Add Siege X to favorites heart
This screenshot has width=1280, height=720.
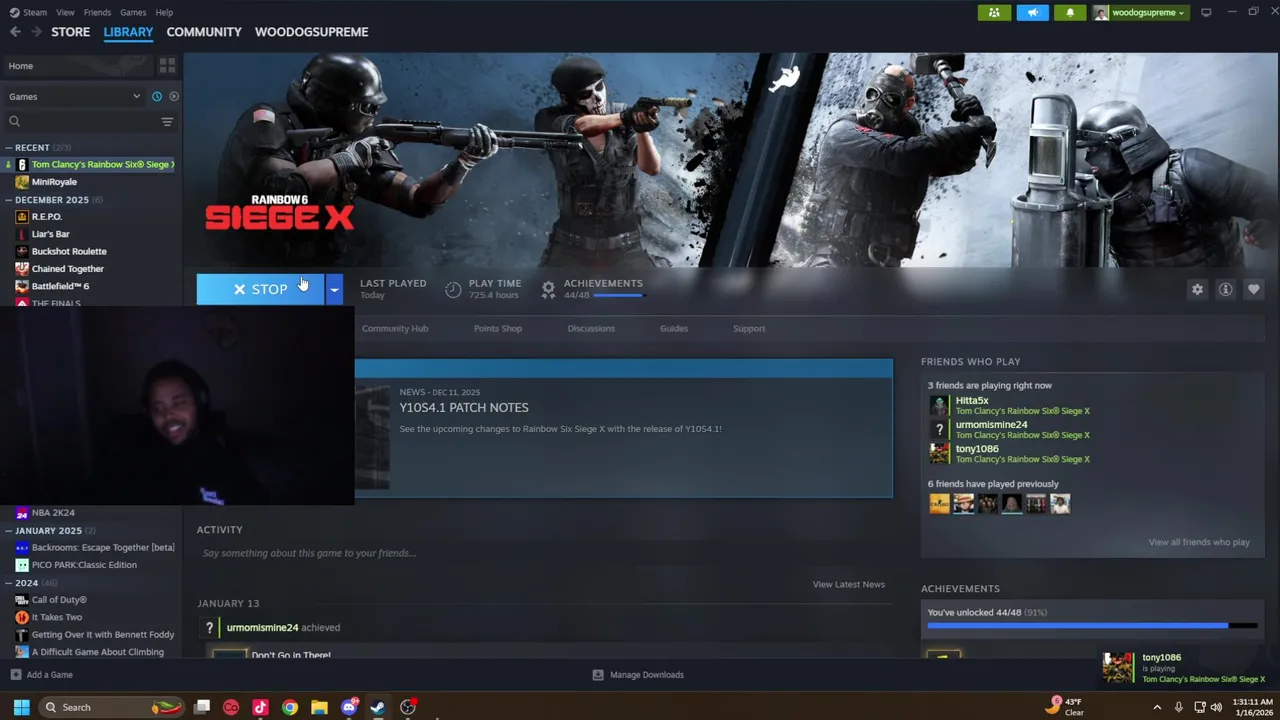(1253, 289)
